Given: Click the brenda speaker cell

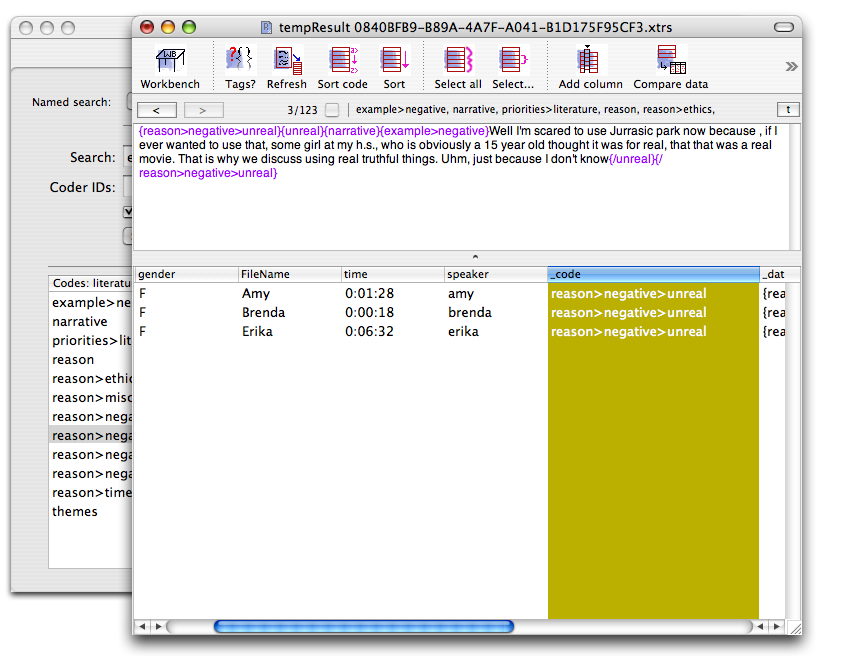Looking at the screenshot, I should click(x=469, y=312).
